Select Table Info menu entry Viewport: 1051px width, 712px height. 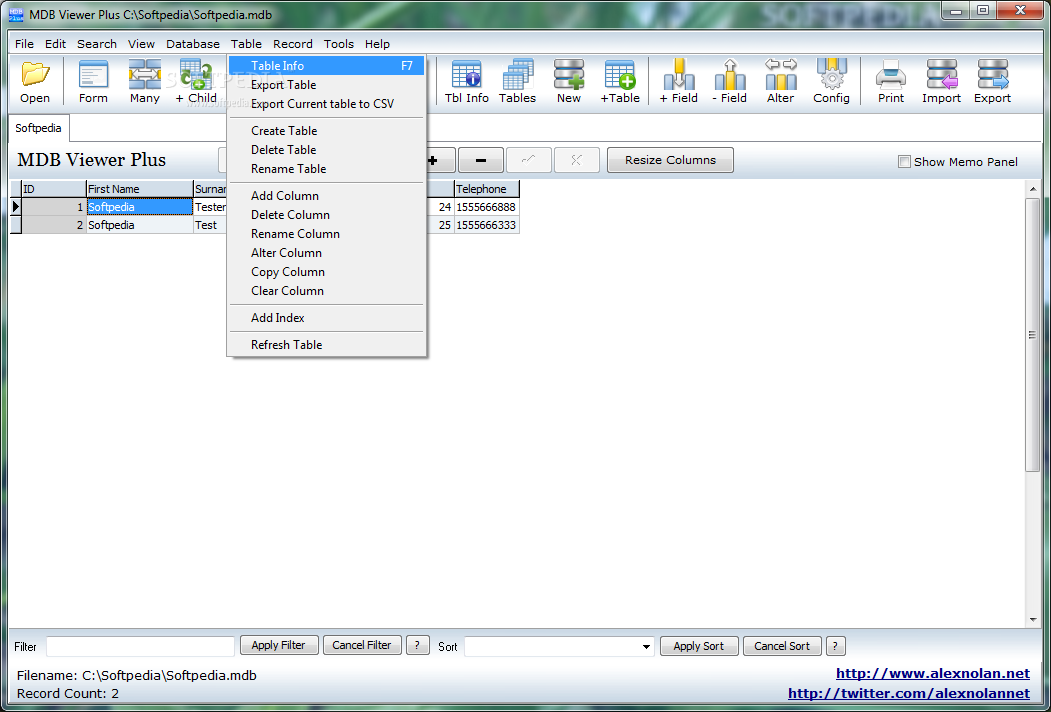click(x=326, y=66)
